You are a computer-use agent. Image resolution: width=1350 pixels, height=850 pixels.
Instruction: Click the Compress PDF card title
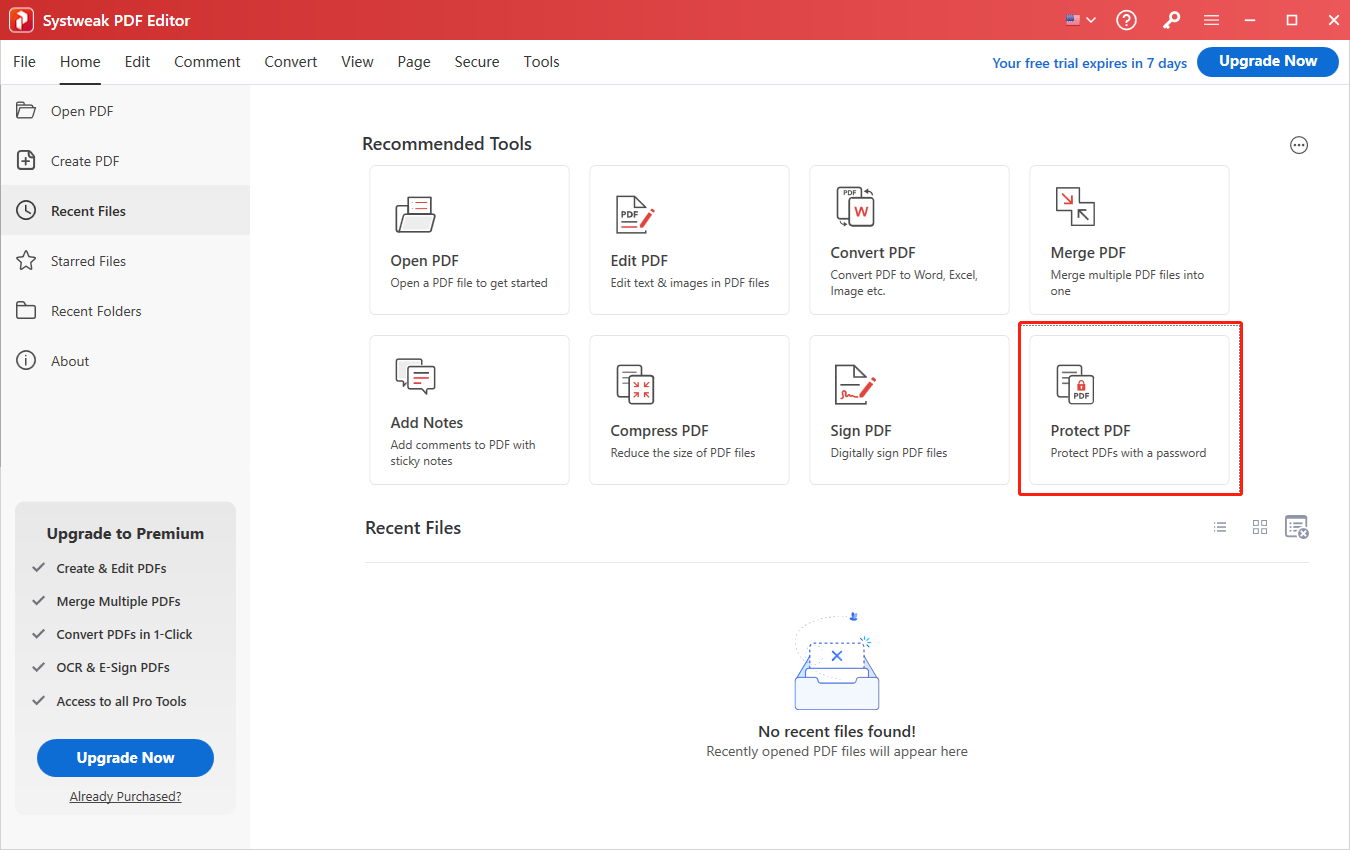click(x=659, y=431)
